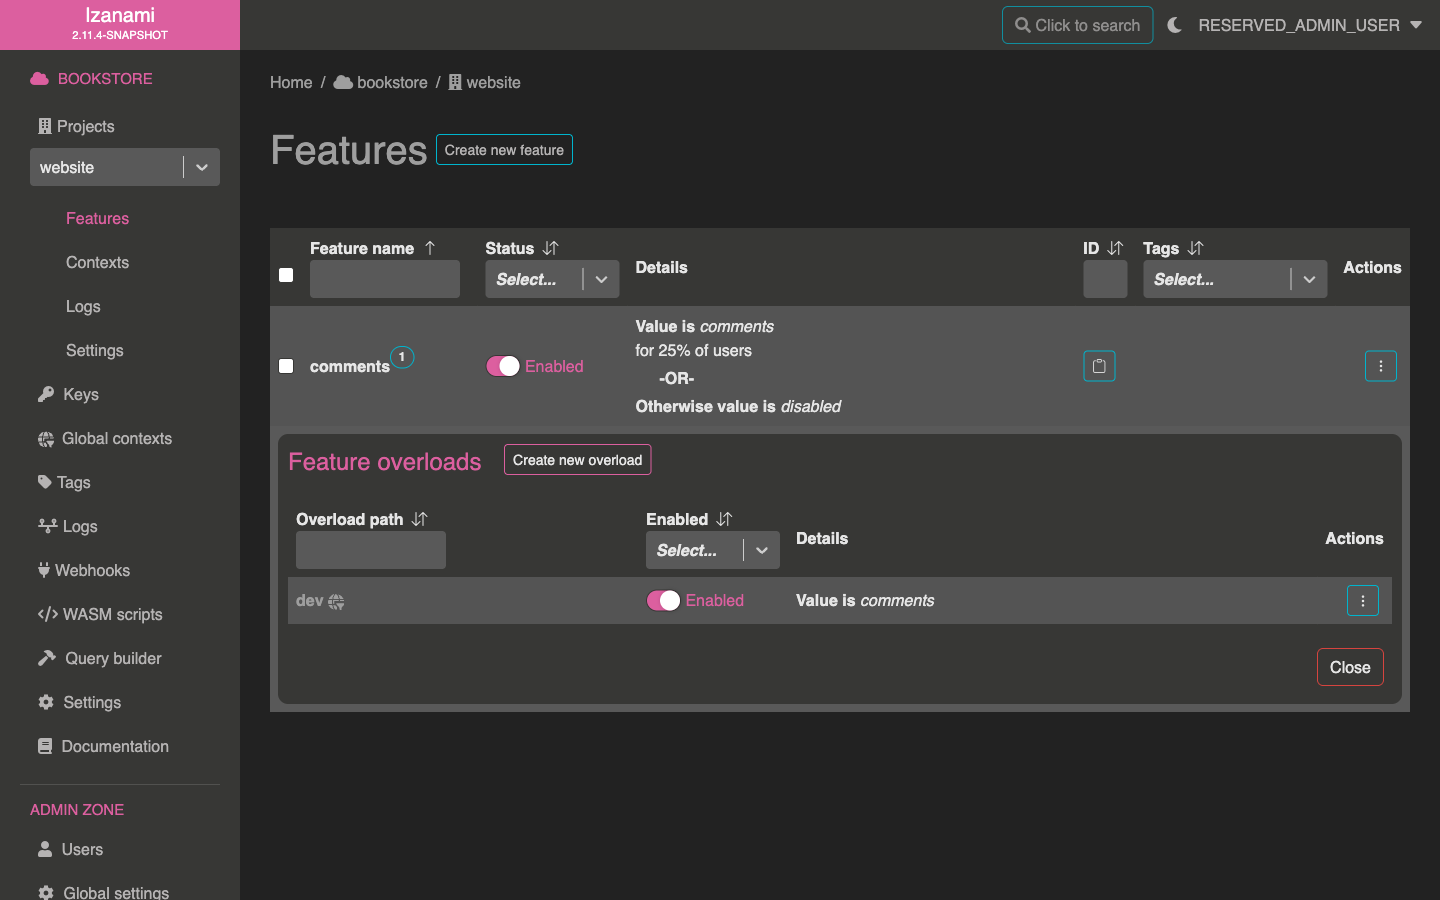
Task: Copy the comments feature ID with clipboard icon
Action: (x=1099, y=366)
